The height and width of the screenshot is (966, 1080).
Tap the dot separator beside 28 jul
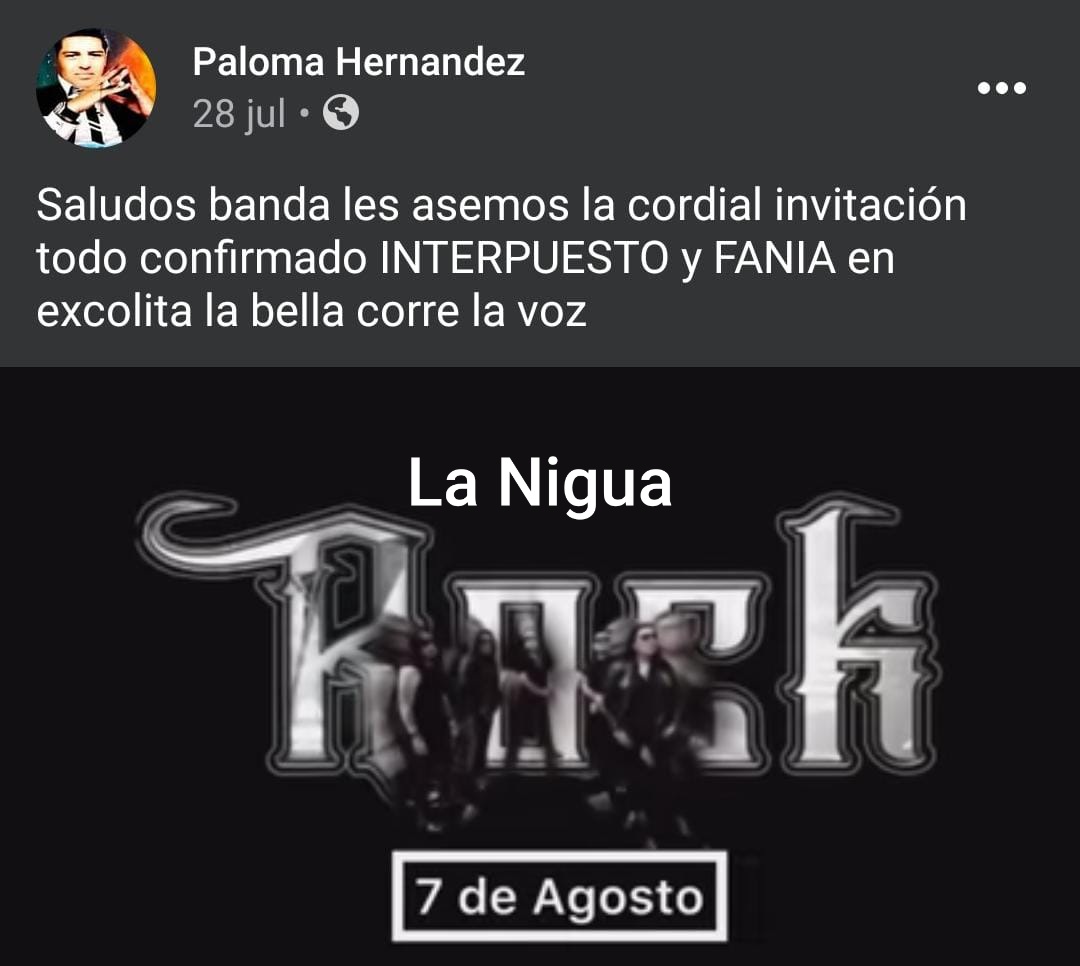(304, 114)
